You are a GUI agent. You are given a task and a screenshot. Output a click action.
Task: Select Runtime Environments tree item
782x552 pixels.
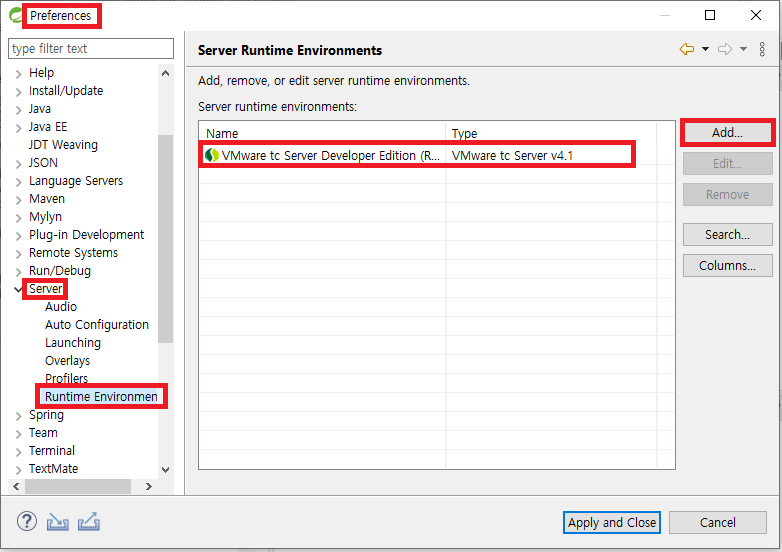pos(101,396)
